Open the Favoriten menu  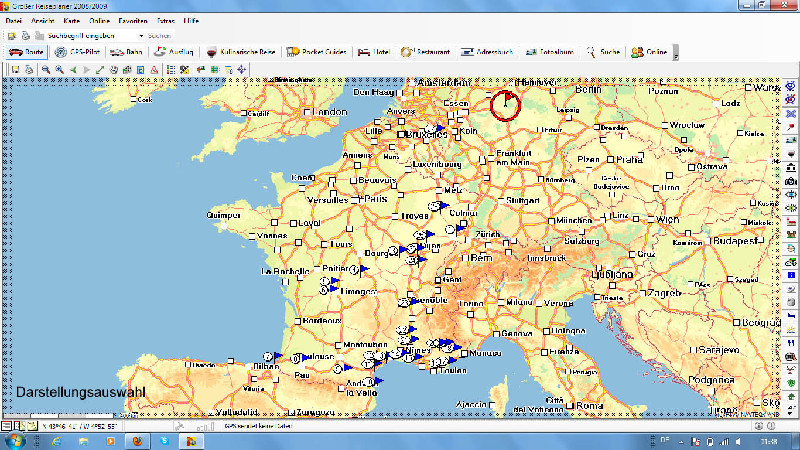(132, 20)
